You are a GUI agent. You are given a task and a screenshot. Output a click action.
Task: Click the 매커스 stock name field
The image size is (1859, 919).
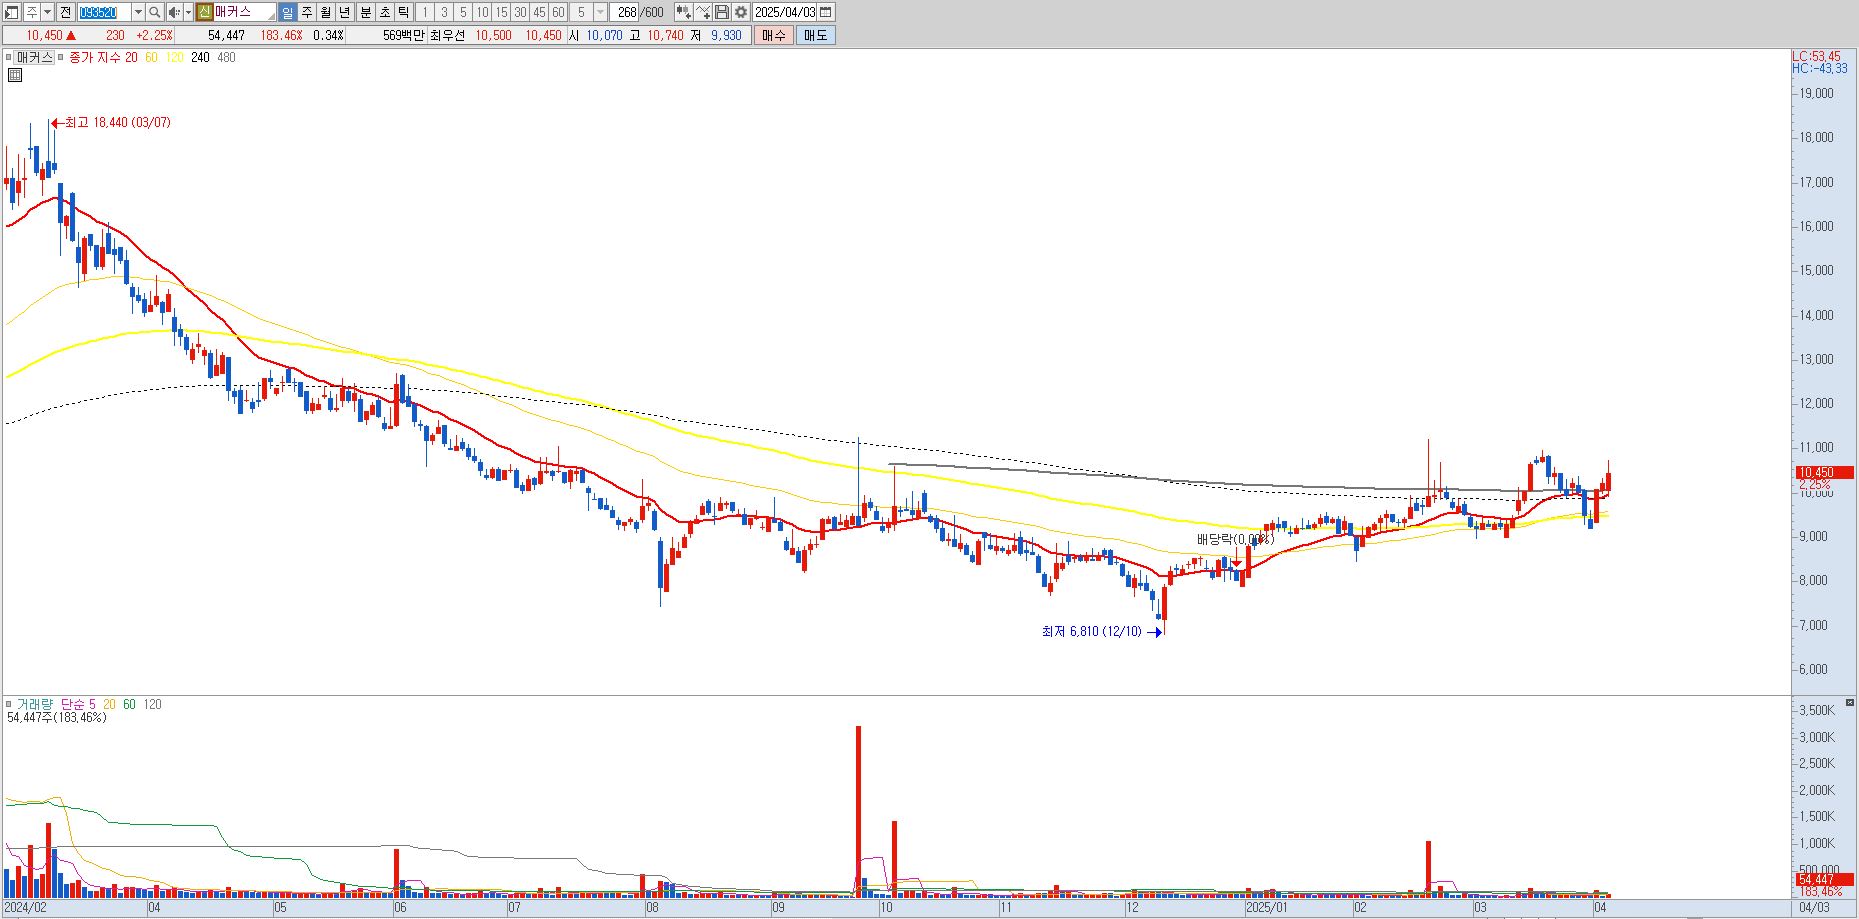[x=244, y=12]
